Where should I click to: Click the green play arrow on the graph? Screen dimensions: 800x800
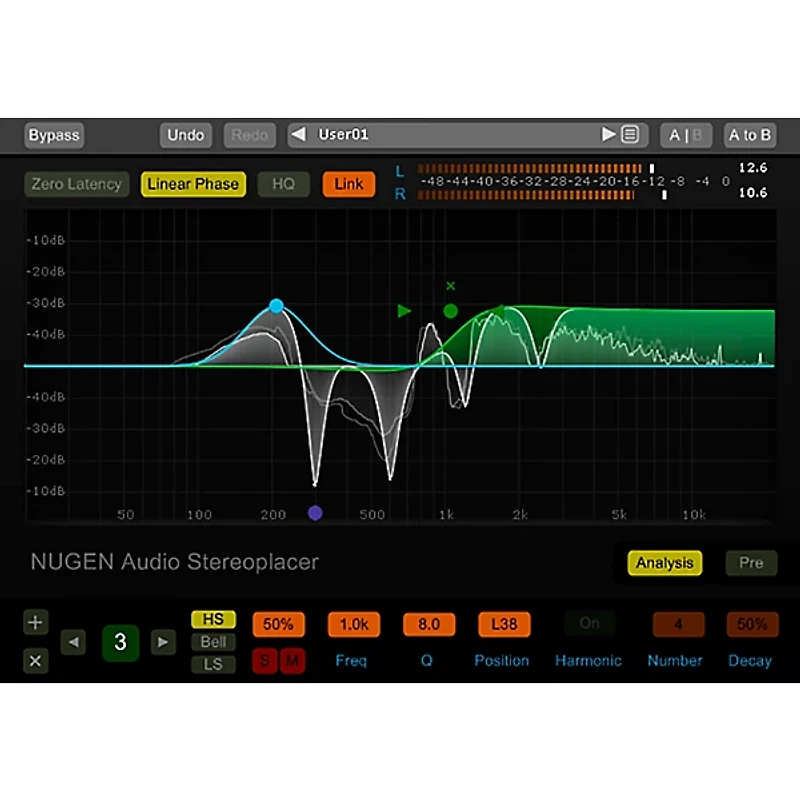click(x=404, y=311)
